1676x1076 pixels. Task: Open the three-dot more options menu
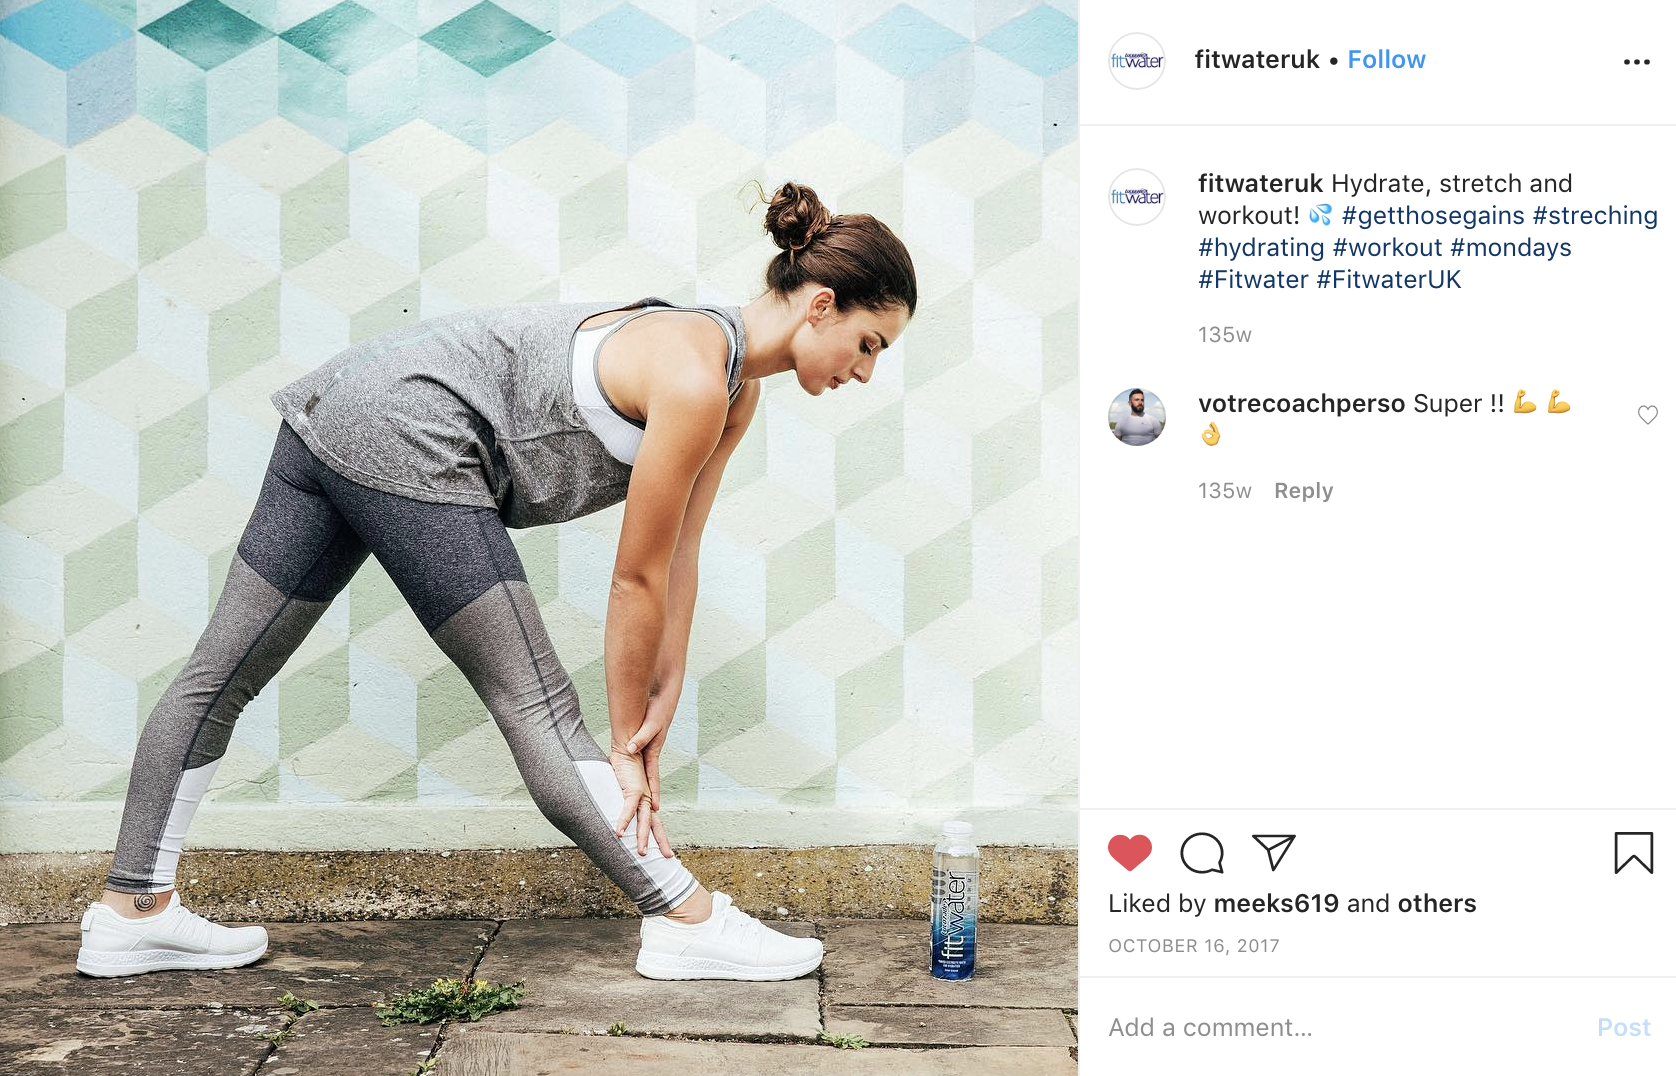click(x=1637, y=62)
